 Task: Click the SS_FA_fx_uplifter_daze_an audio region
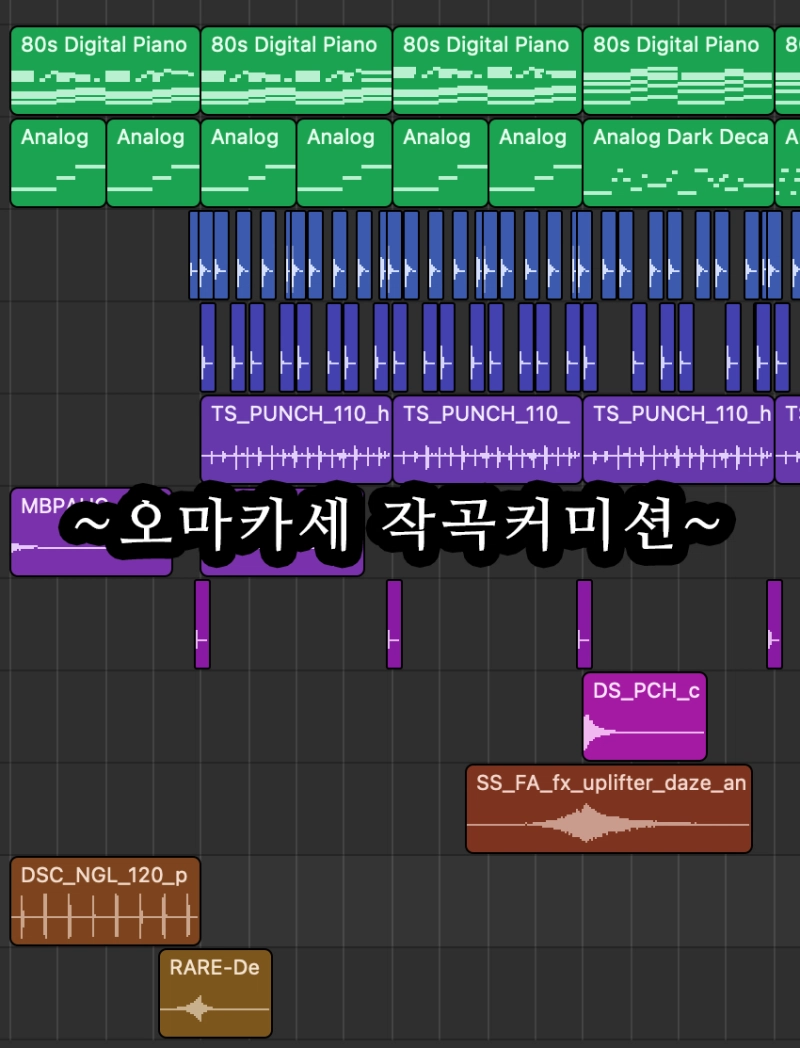pos(608,809)
